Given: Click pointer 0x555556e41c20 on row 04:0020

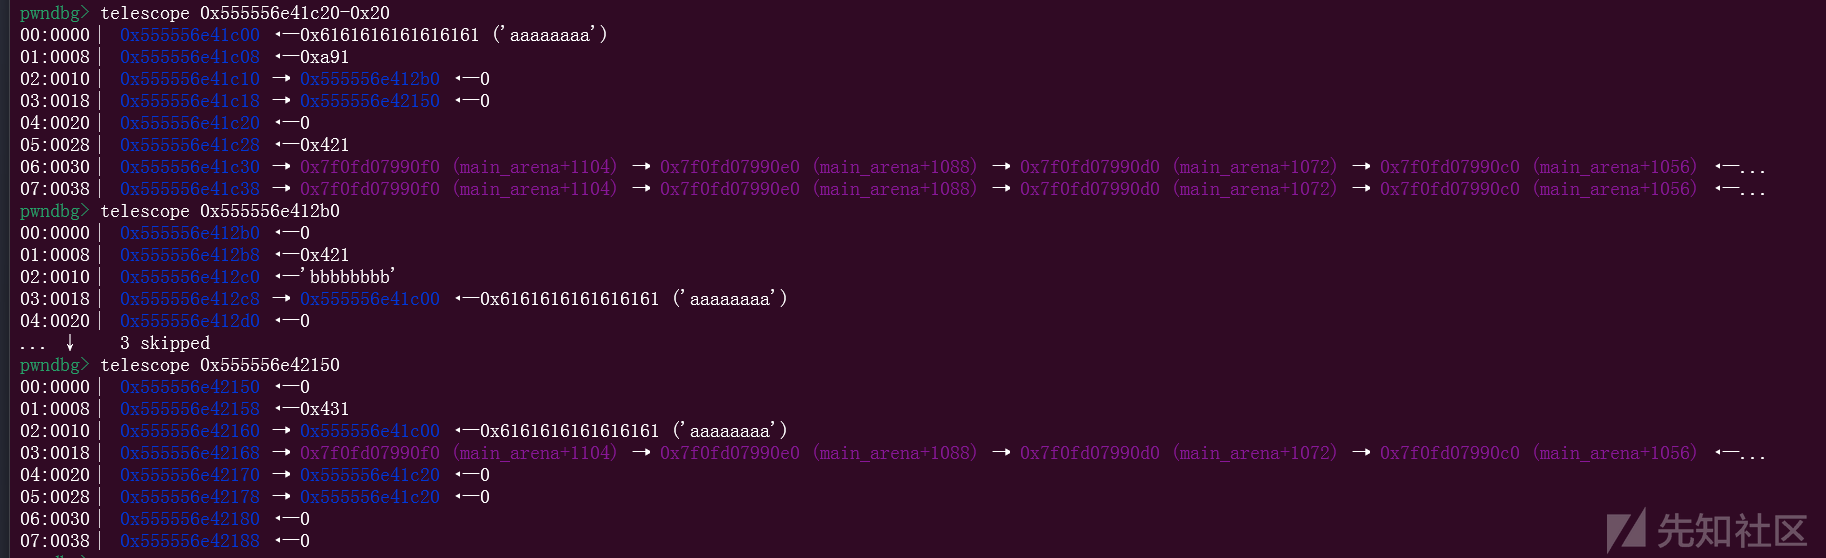Looking at the screenshot, I should [x=370, y=475].
